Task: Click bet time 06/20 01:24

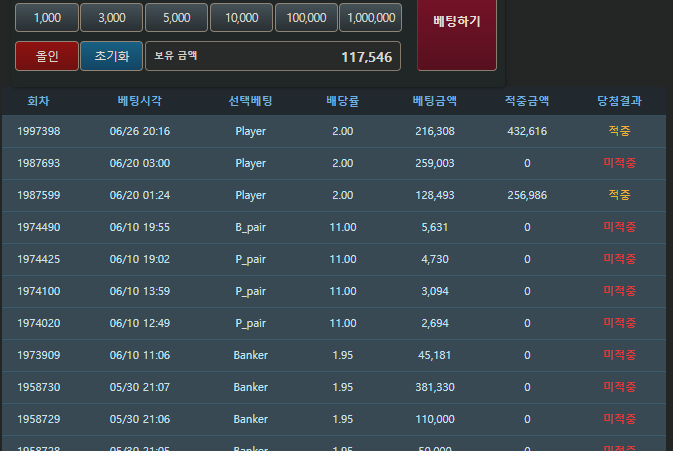Action: [139, 195]
